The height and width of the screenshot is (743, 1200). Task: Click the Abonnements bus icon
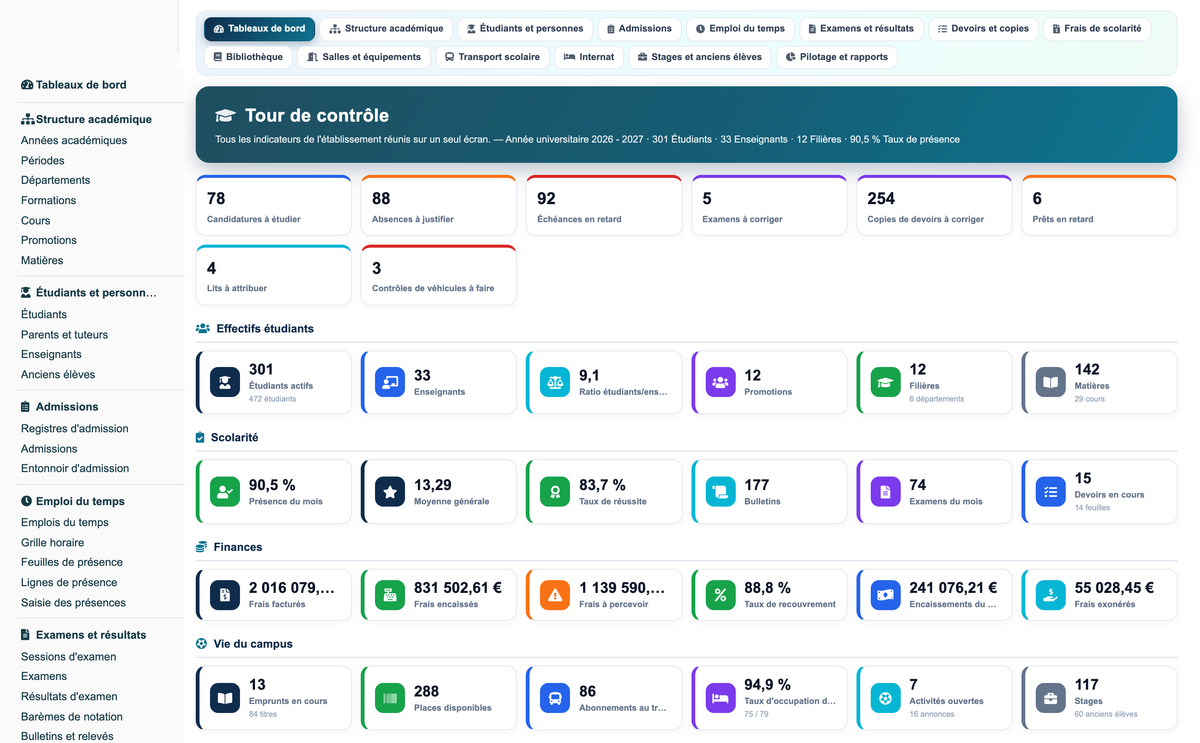coord(555,698)
